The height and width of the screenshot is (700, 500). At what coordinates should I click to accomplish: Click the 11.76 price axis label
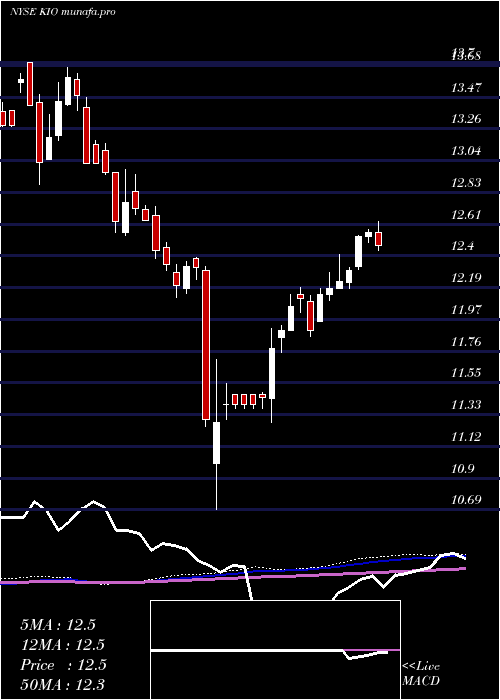tap(466, 342)
